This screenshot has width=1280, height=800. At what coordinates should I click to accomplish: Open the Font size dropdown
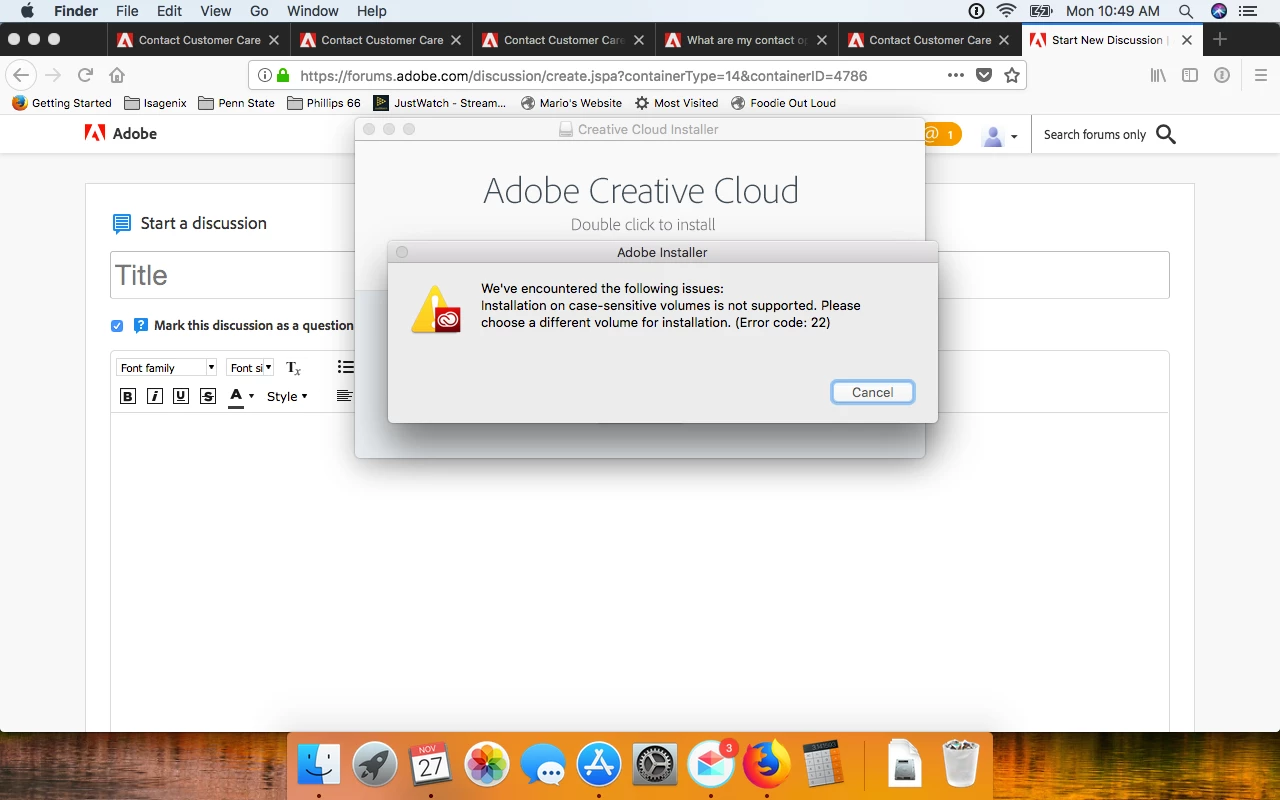click(x=250, y=368)
